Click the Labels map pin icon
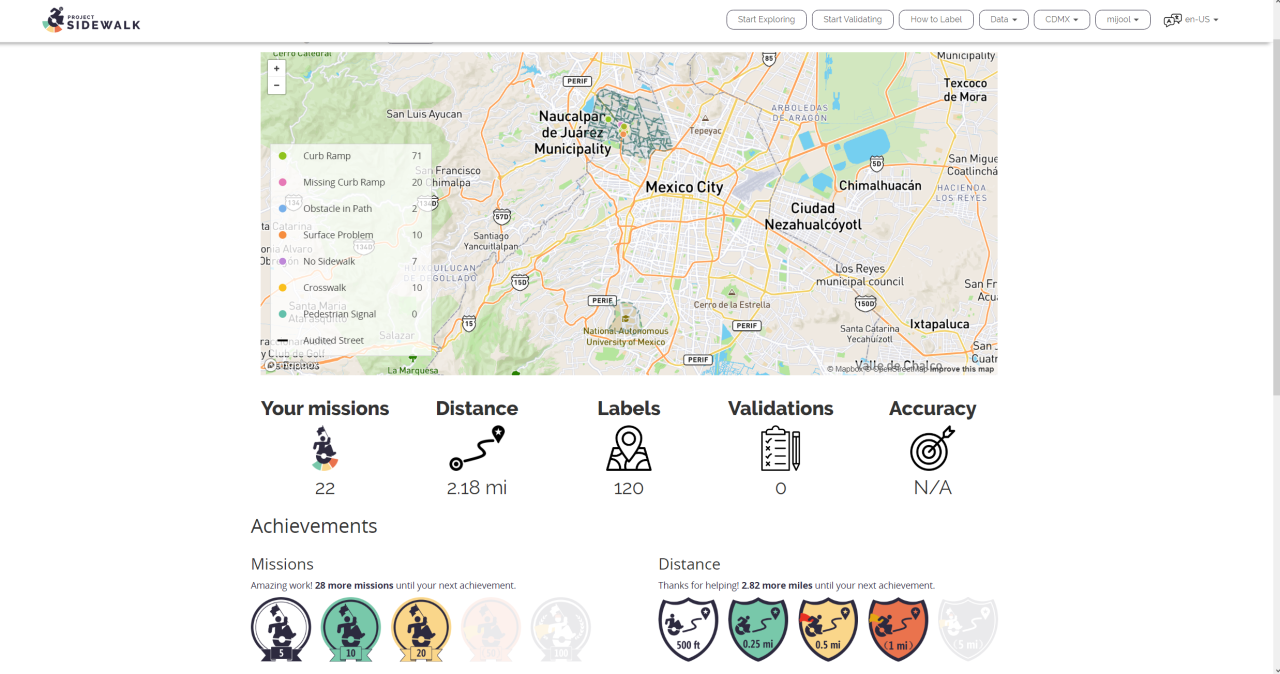This screenshot has height=674, width=1280. pyautogui.click(x=629, y=449)
